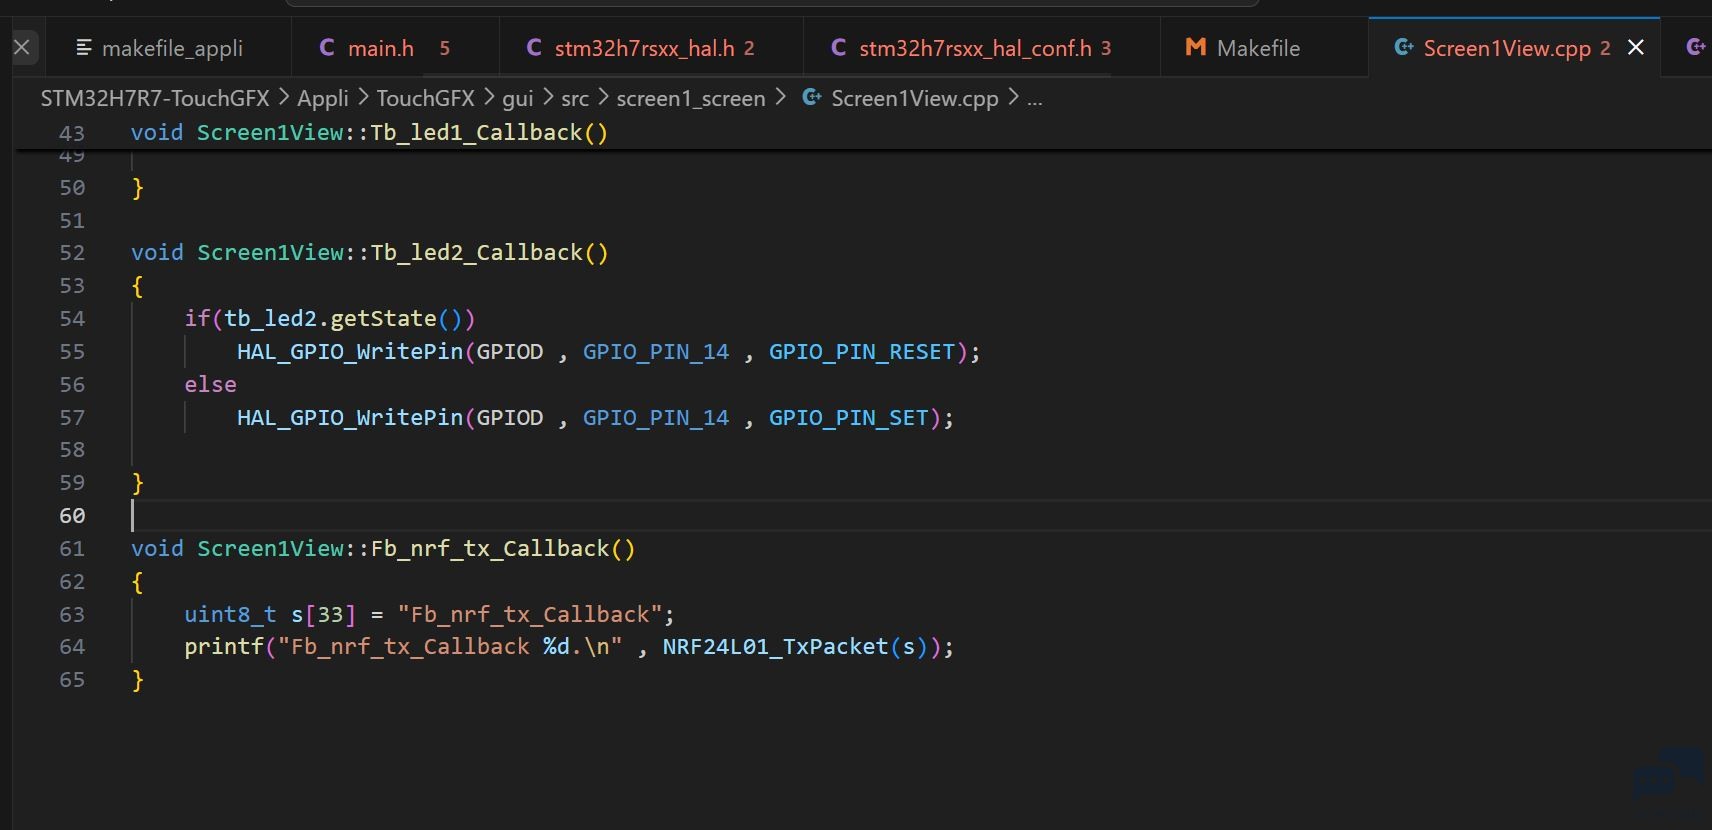This screenshot has height=830, width=1712.
Task: Click the lines icon on makefile_appli tab
Action: (x=84, y=47)
